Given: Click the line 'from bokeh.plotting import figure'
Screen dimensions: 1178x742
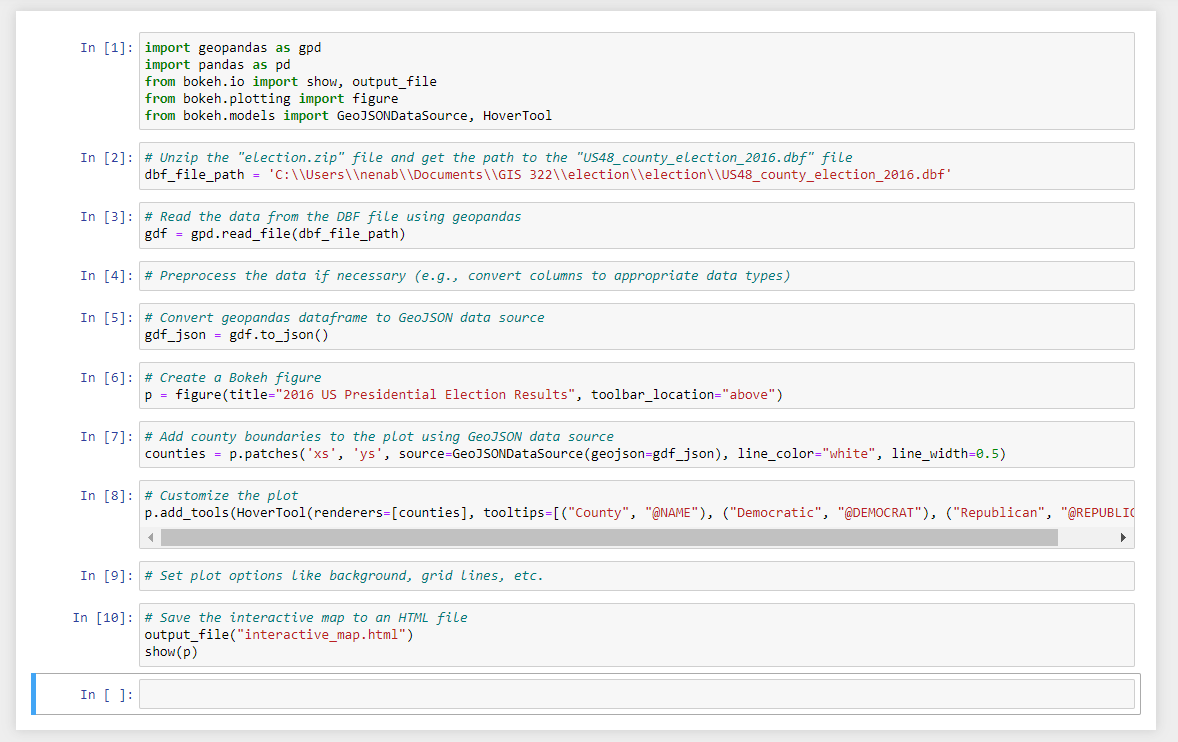Looking at the screenshot, I should click(x=271, y=99).
